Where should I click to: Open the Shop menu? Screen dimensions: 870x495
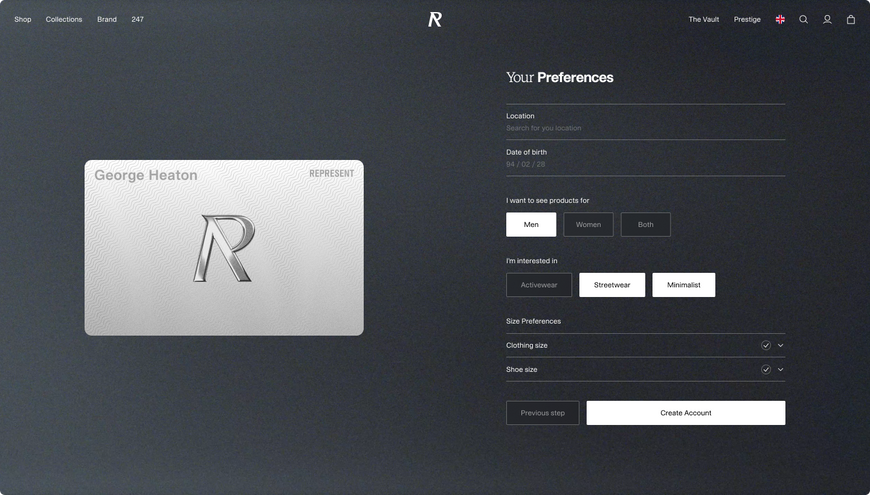point(23,19)
